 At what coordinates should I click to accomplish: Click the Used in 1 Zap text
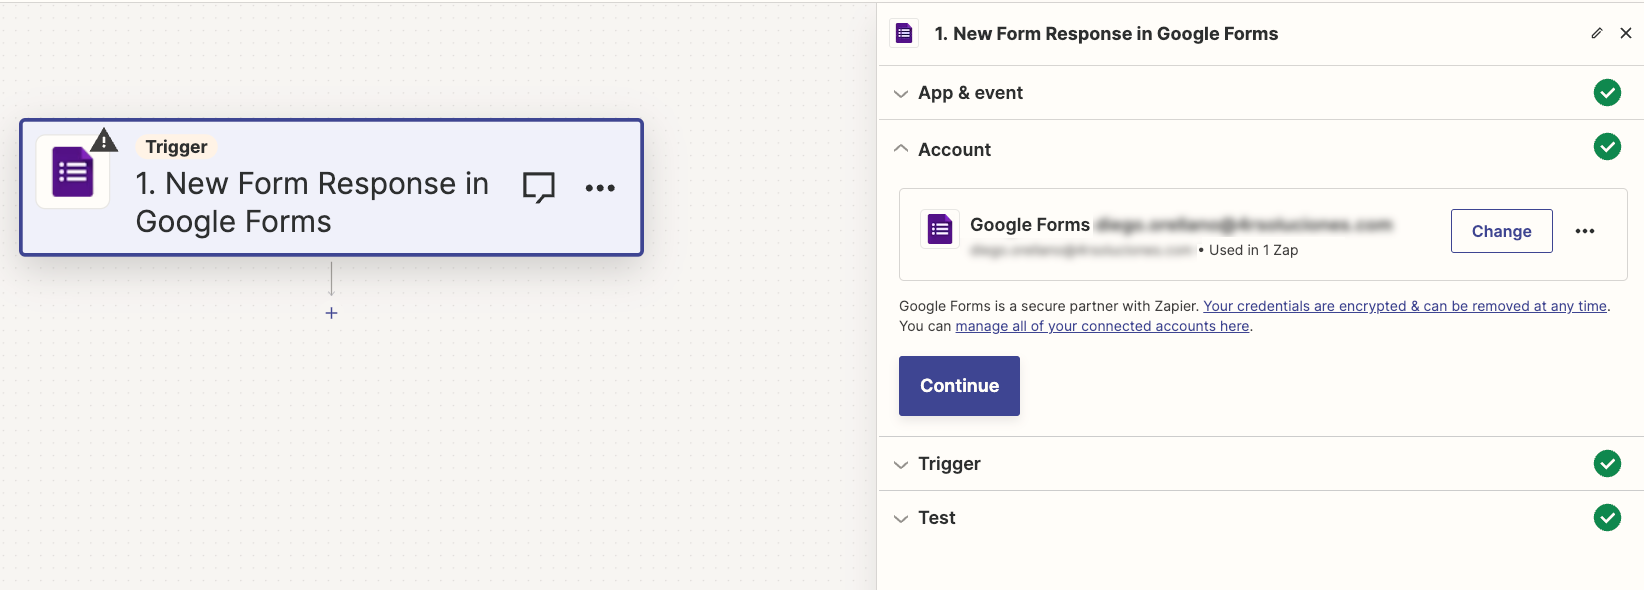click(1253, 250)
